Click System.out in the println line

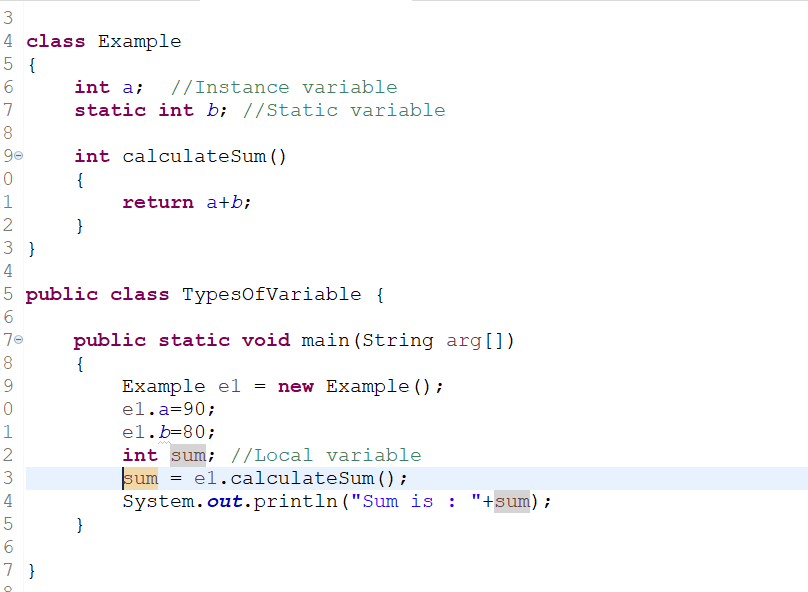[x=180, y=501]
